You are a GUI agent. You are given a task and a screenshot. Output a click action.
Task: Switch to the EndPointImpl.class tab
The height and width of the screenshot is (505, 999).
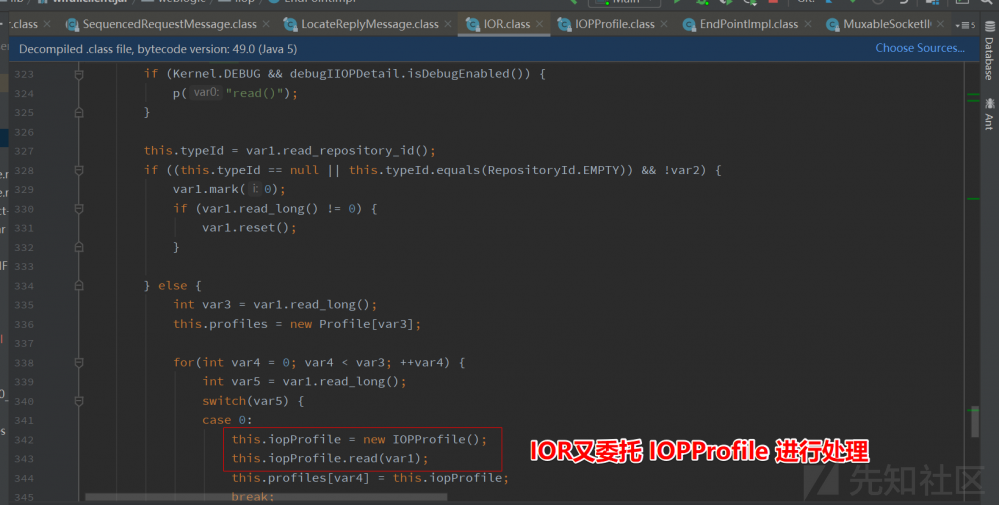(749, 24)
